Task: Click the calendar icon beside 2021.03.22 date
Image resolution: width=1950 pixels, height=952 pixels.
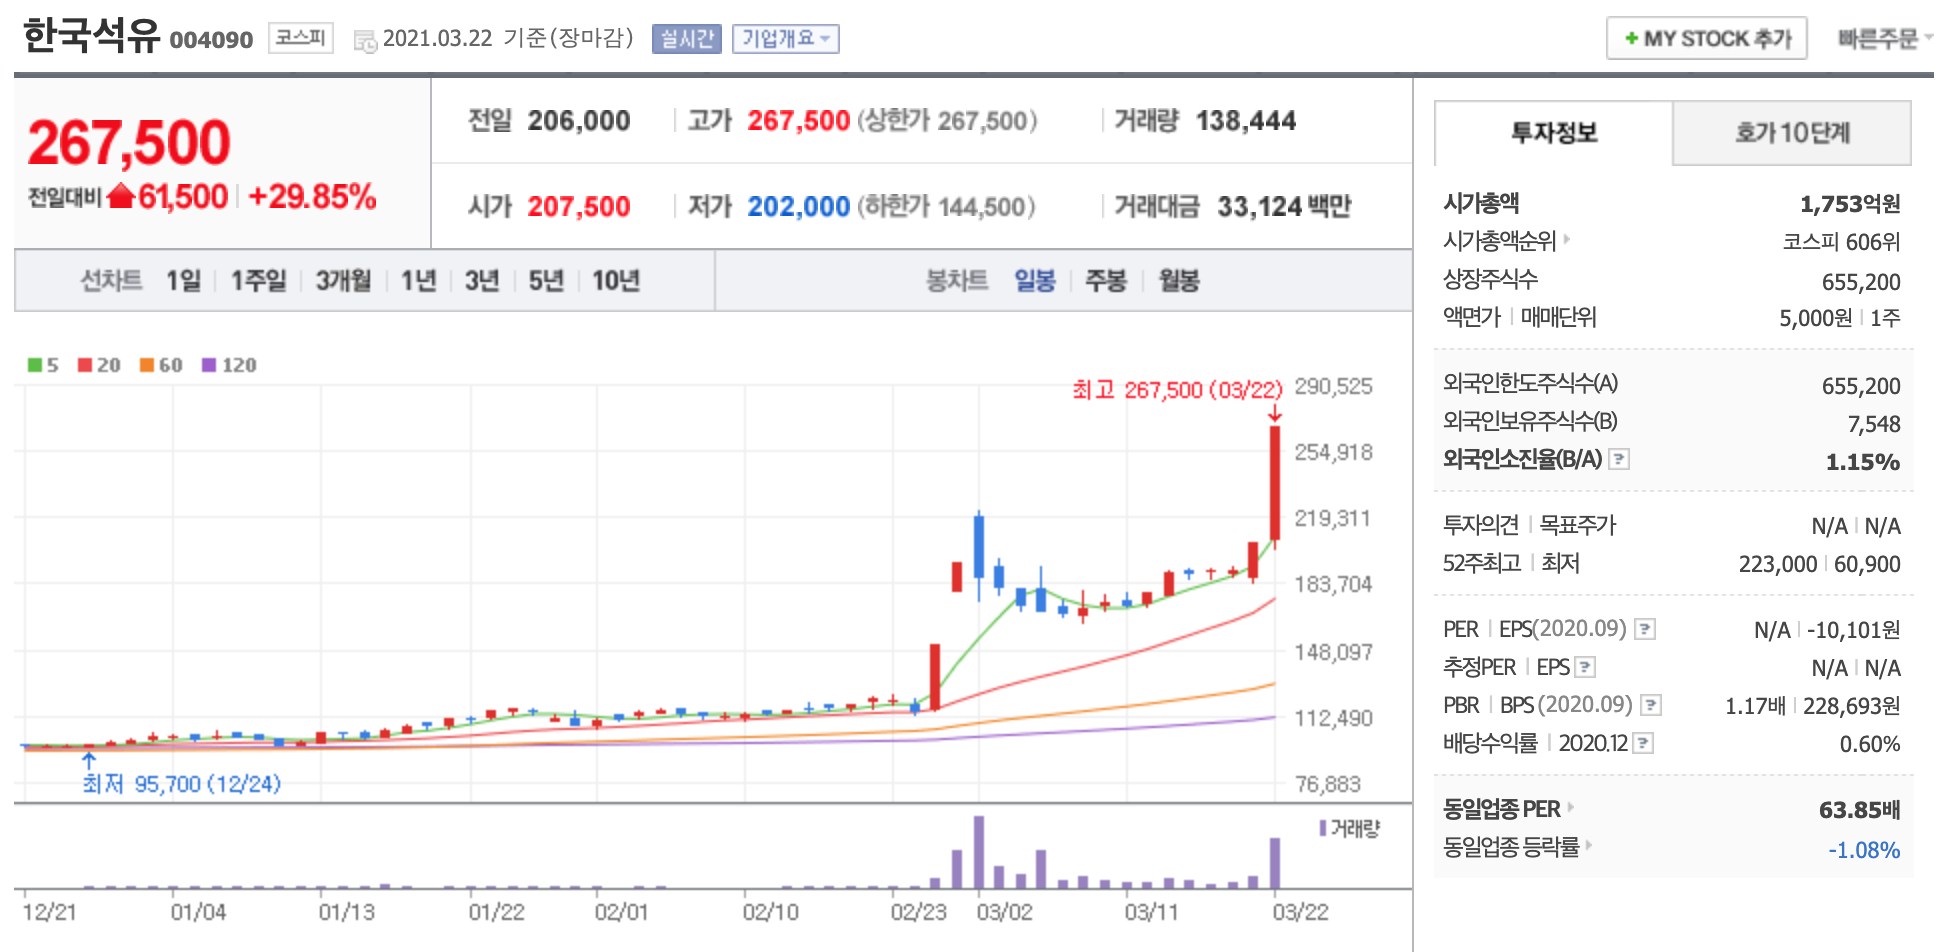Action: tap(365, 41)
